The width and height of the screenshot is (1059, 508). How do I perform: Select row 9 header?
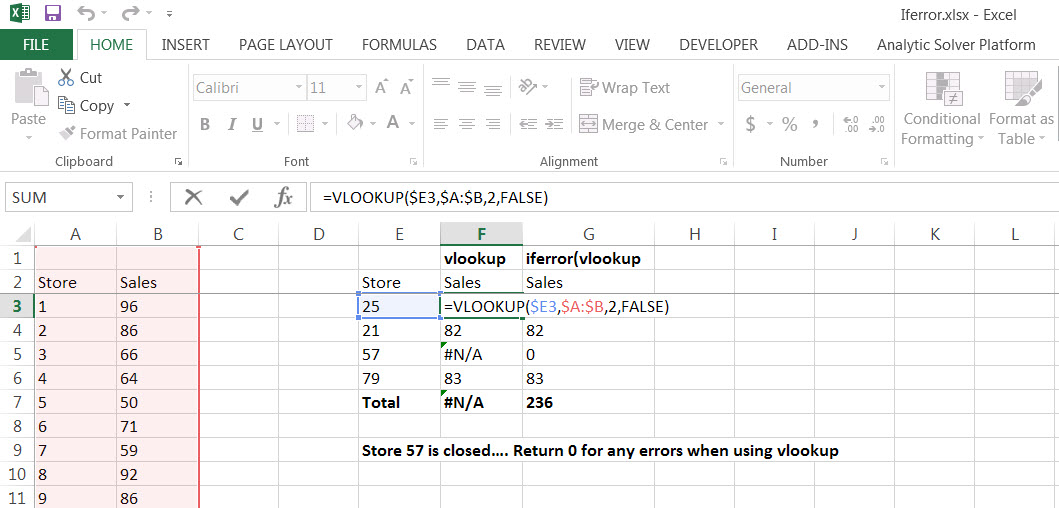pos(17,450)
